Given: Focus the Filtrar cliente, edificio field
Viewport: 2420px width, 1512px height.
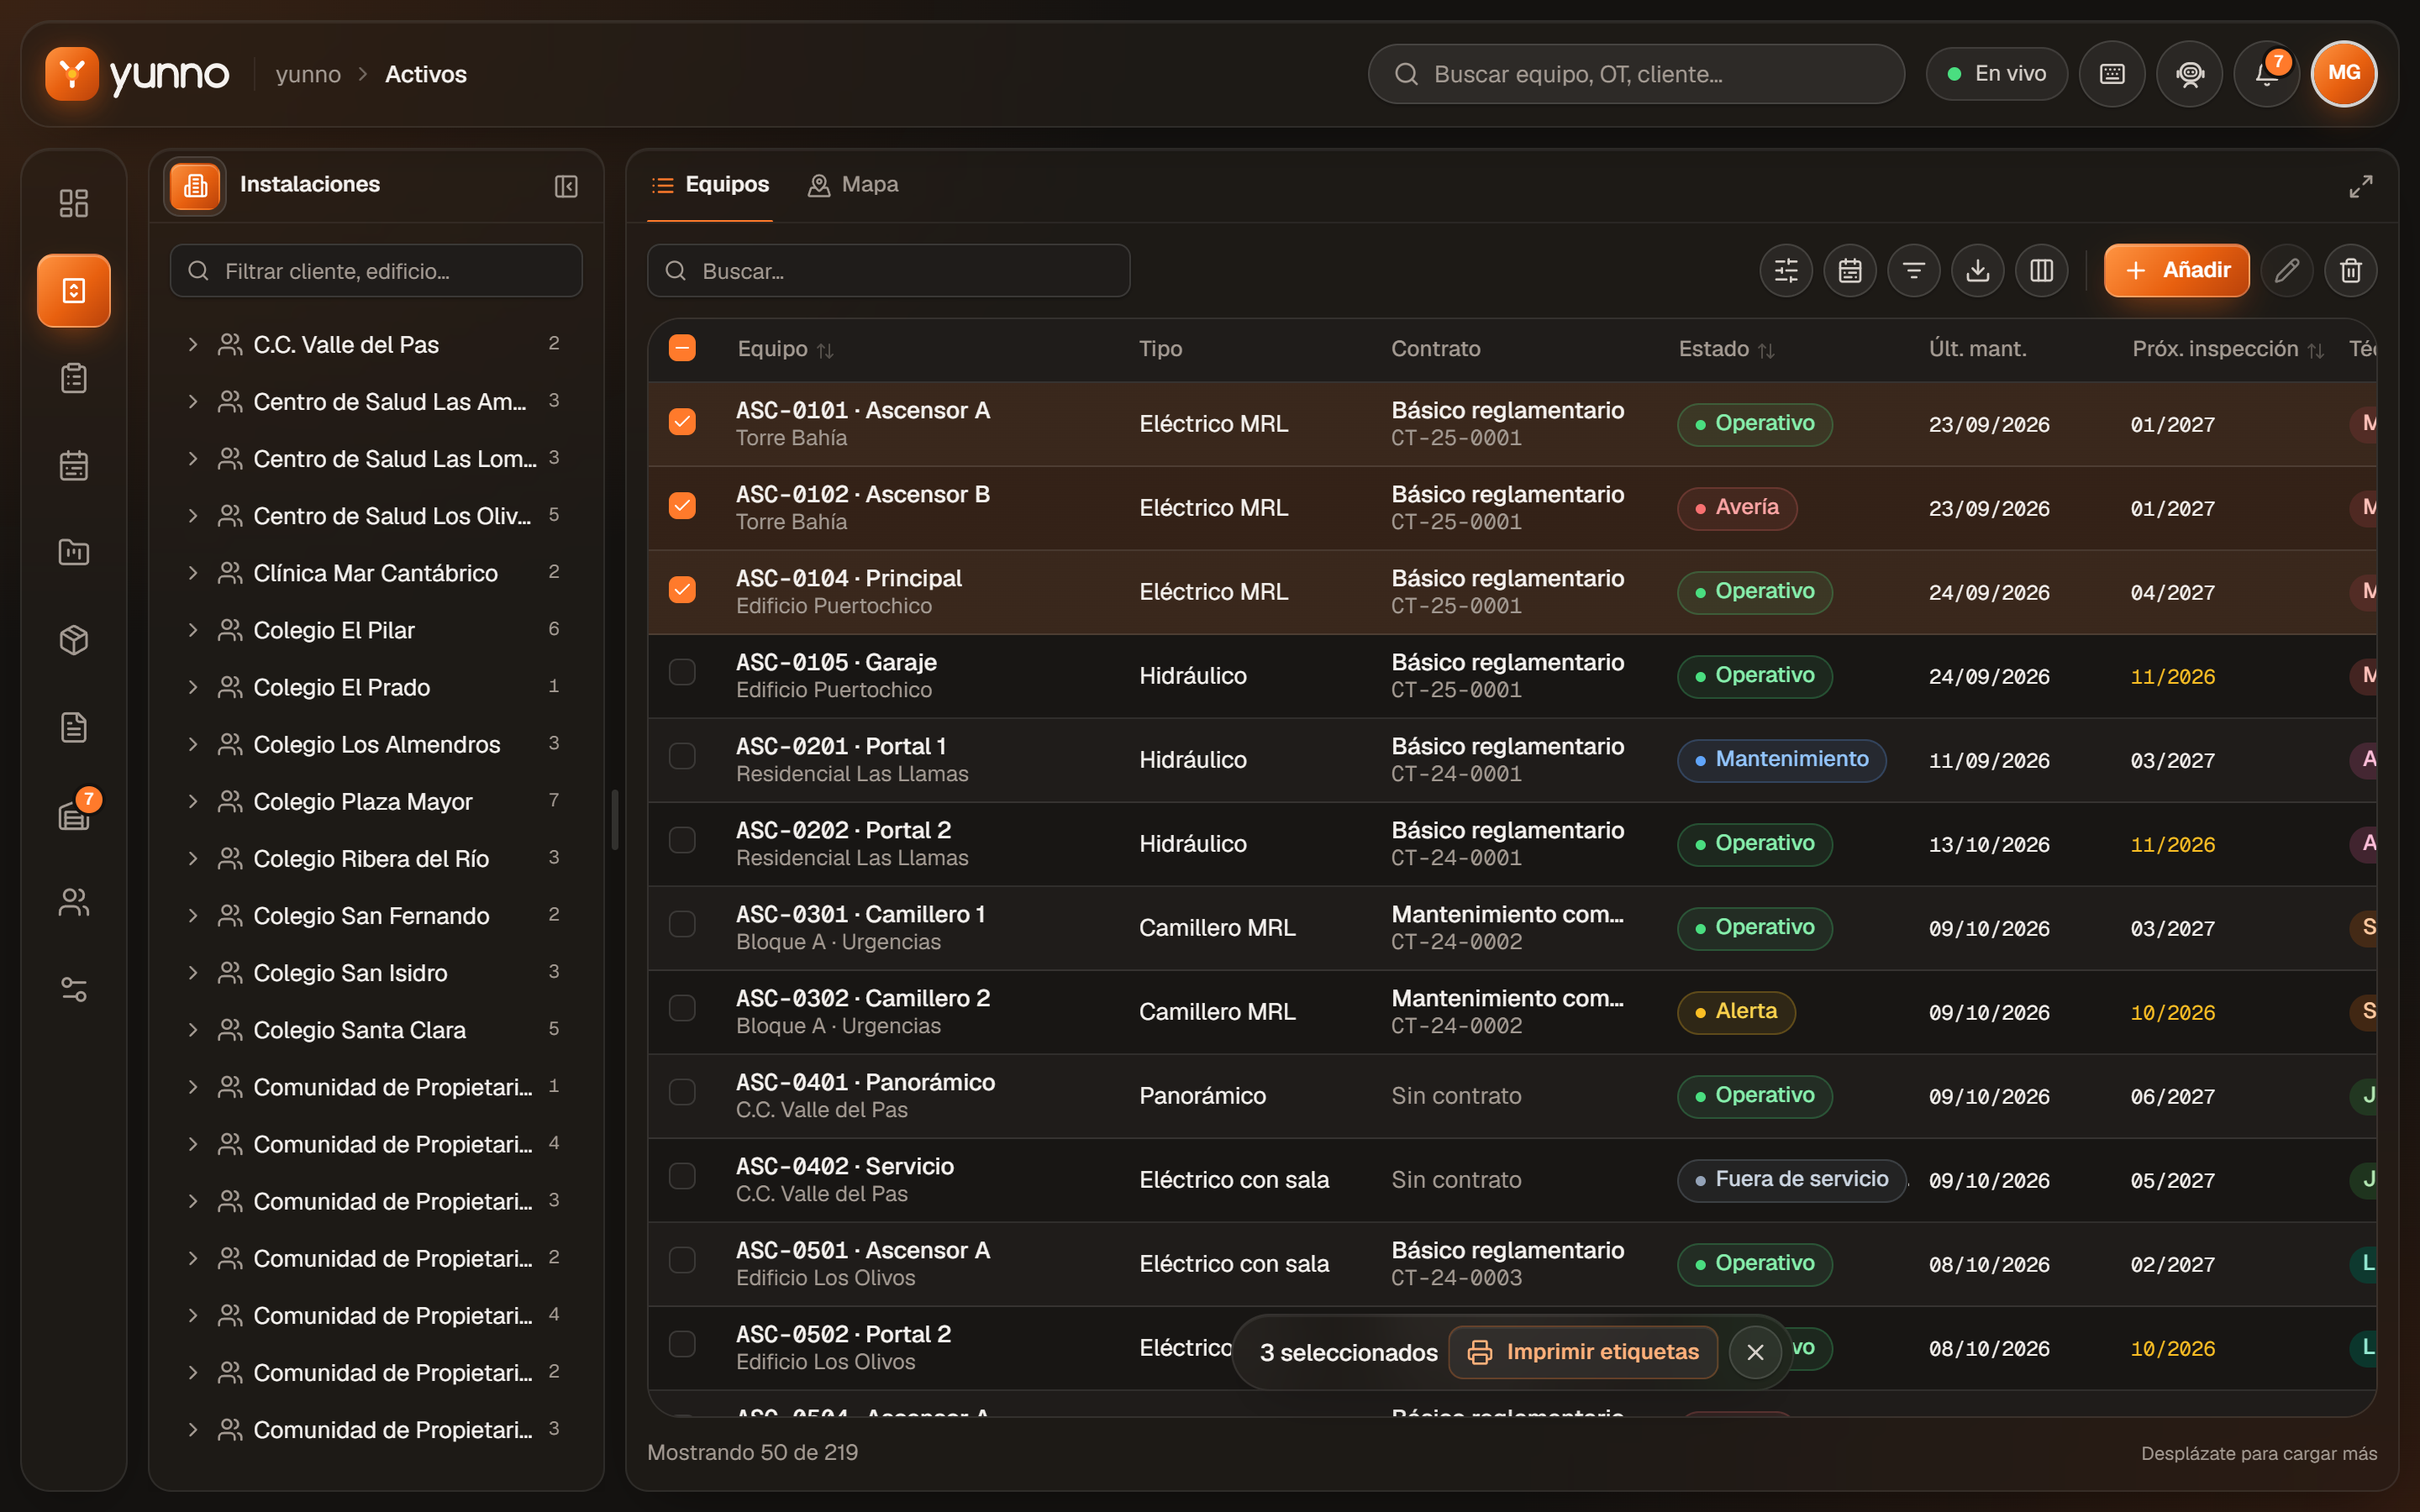Looking at the screenshot, I should point(376,270).
